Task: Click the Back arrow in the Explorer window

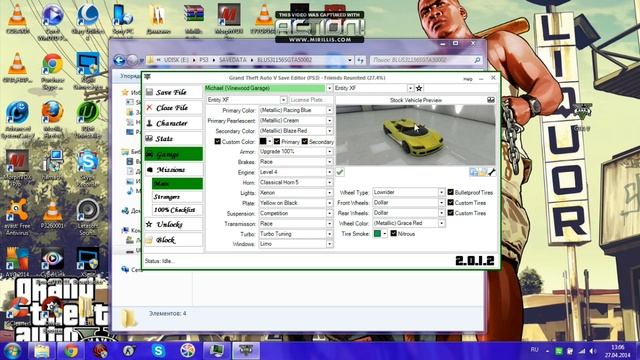Action: point(119,60)
